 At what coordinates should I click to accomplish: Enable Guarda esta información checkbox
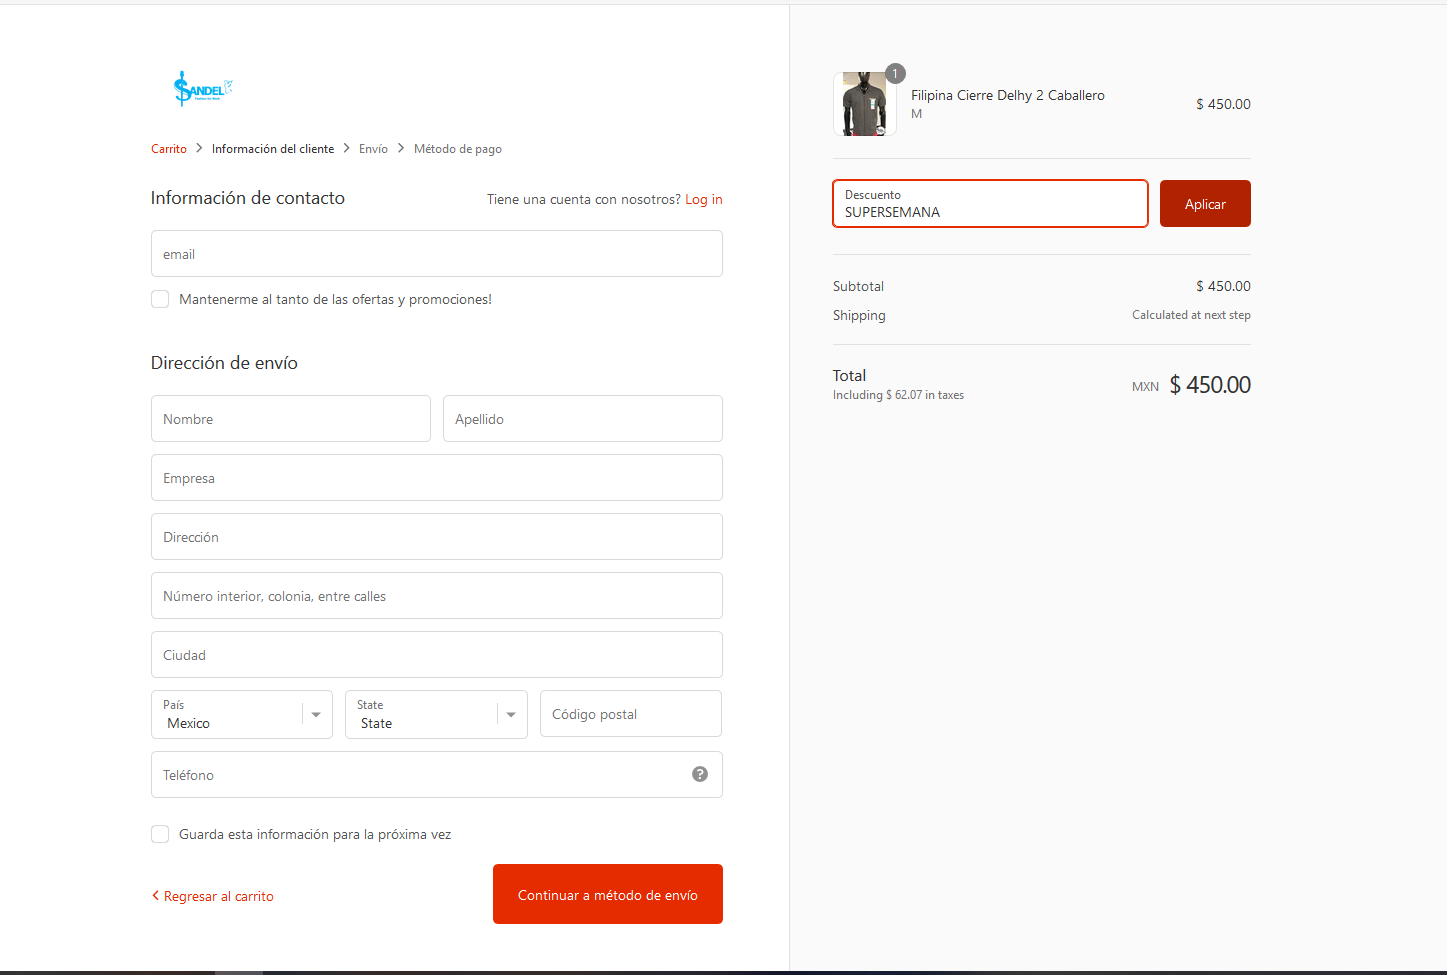tap(160, 834)
